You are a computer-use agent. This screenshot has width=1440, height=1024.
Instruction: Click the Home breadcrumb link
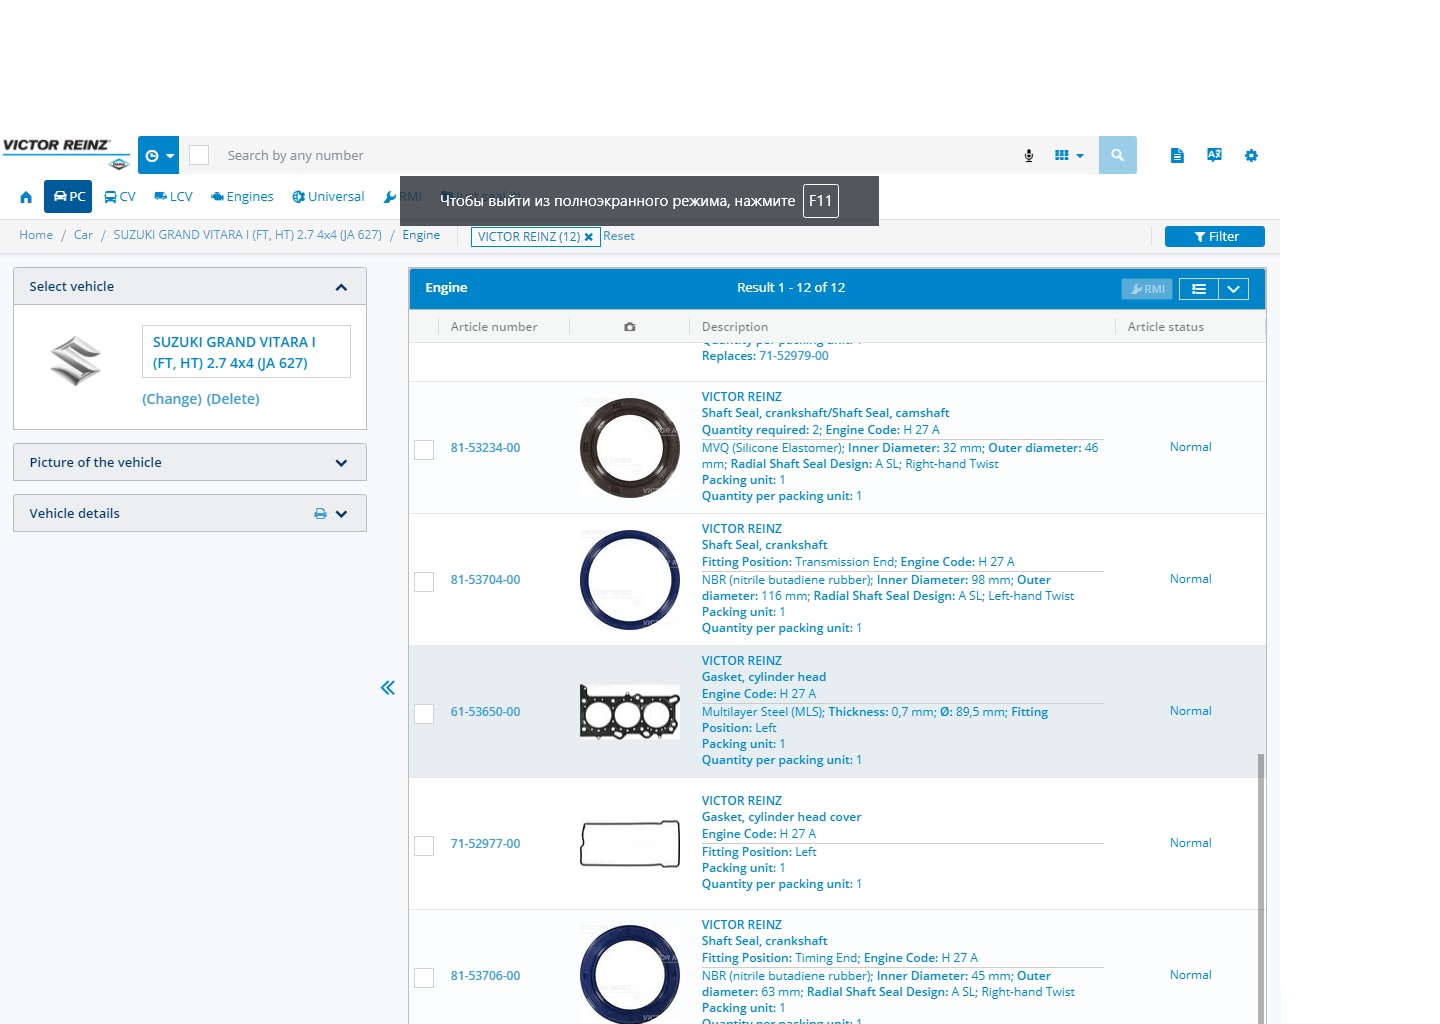coord(36,235)
